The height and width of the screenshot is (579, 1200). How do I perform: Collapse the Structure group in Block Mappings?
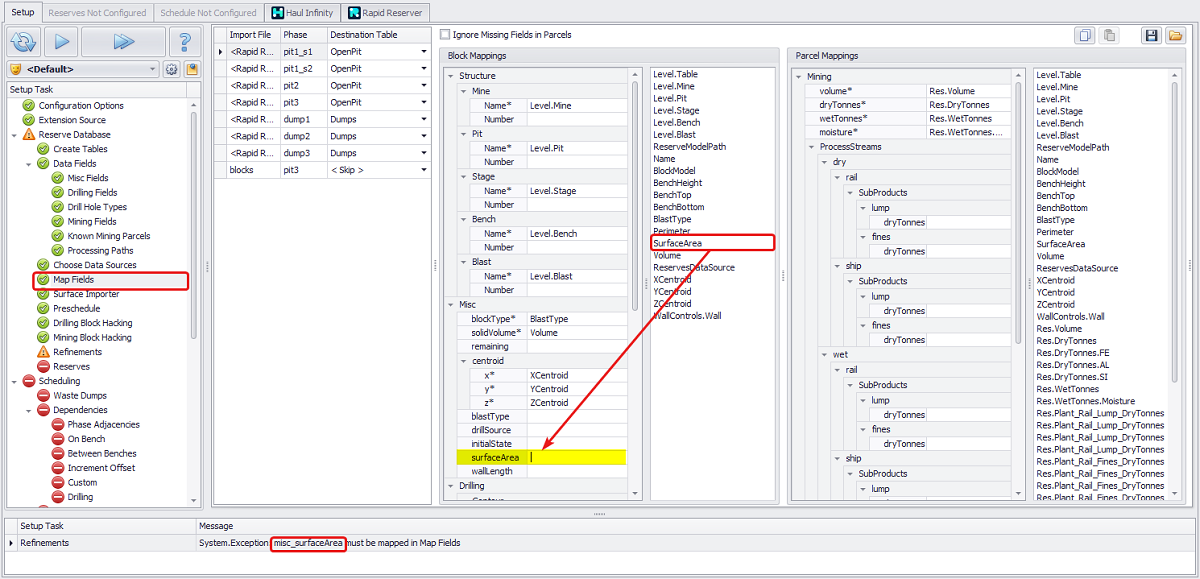[x=451, y=76]
